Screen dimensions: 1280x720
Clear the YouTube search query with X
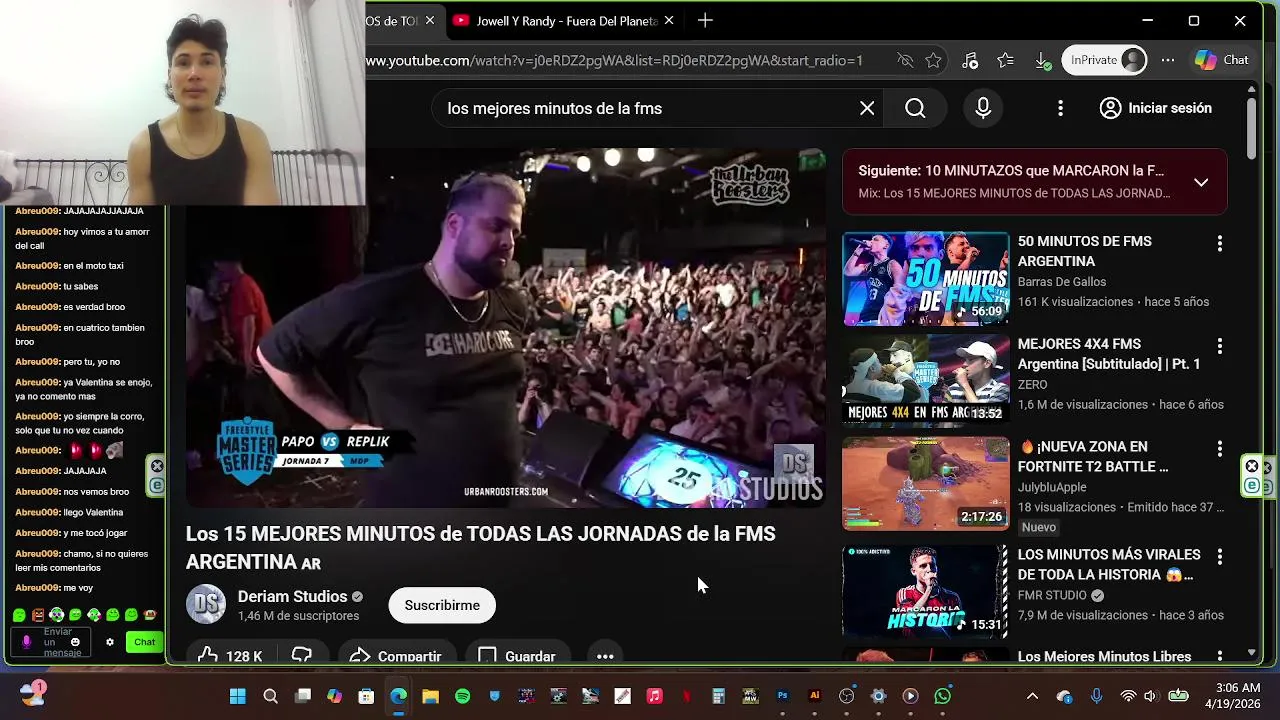pyautogui.click(x=867, y=108)
